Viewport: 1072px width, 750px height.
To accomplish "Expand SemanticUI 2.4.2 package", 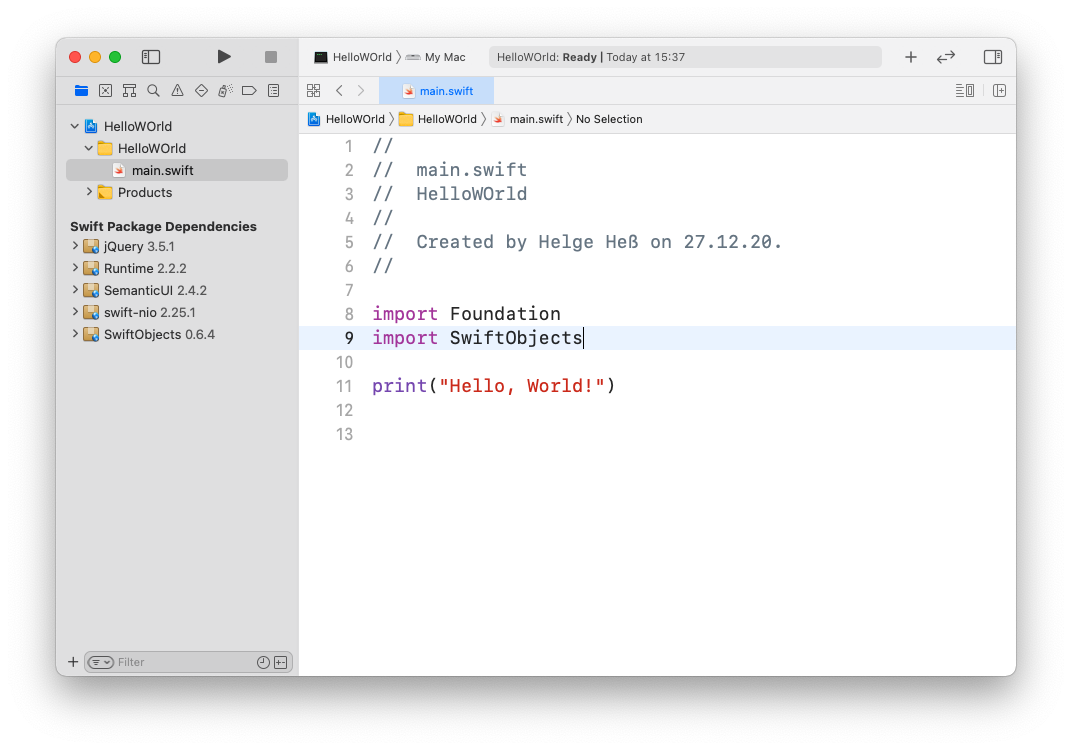I will [x=75, y=289].
